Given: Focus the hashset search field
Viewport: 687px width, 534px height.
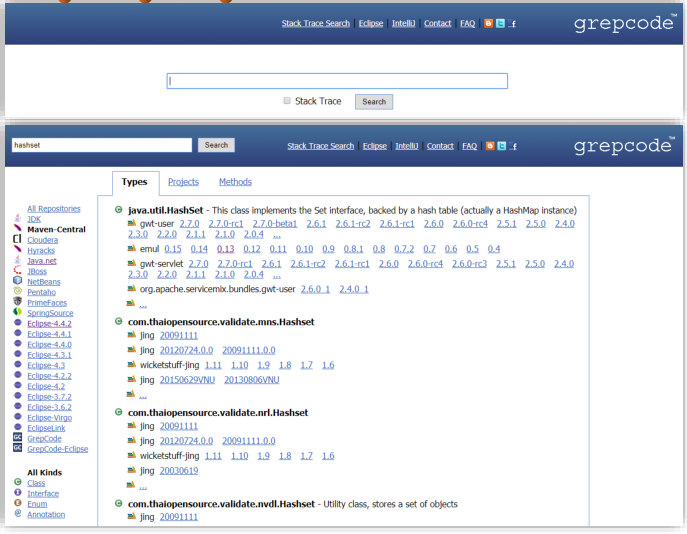Looking at the screenshot, I should click(102, 145).
